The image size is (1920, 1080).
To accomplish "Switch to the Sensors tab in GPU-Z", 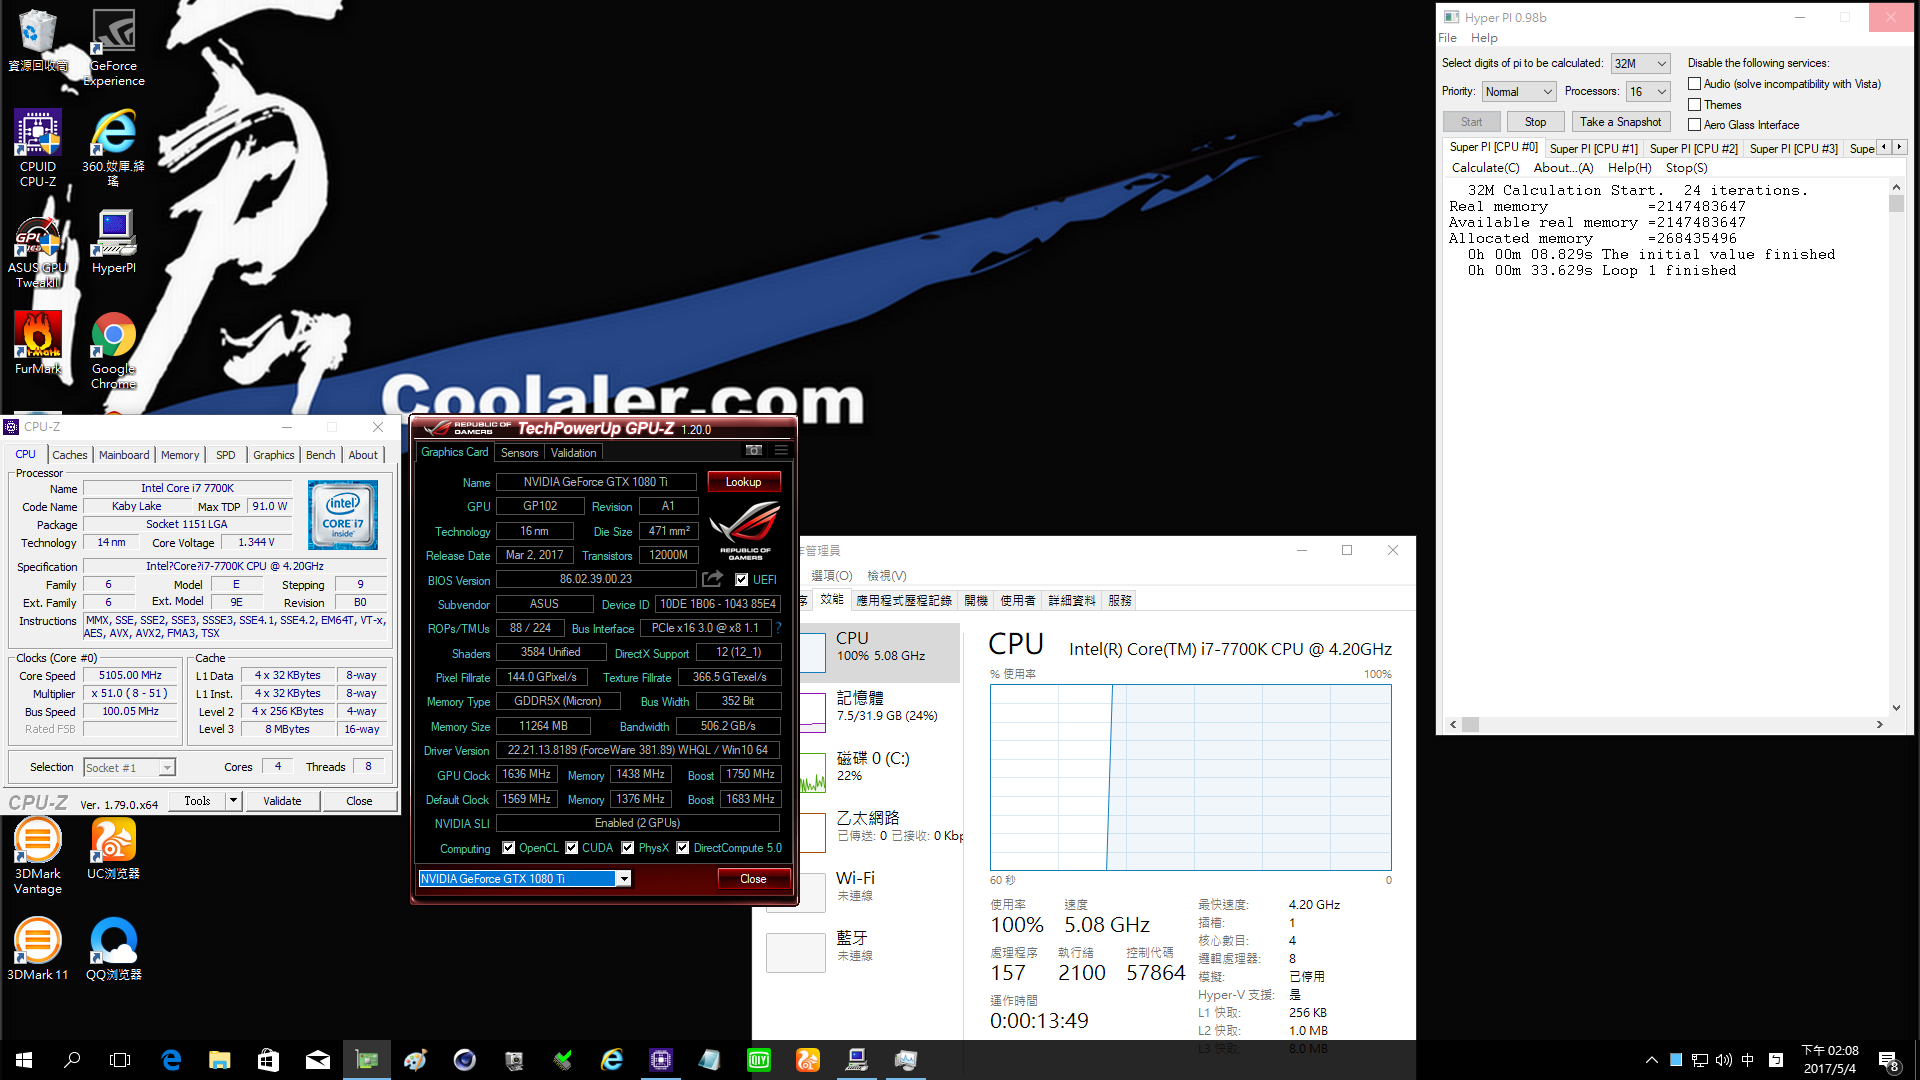I will tap(520, 453).
